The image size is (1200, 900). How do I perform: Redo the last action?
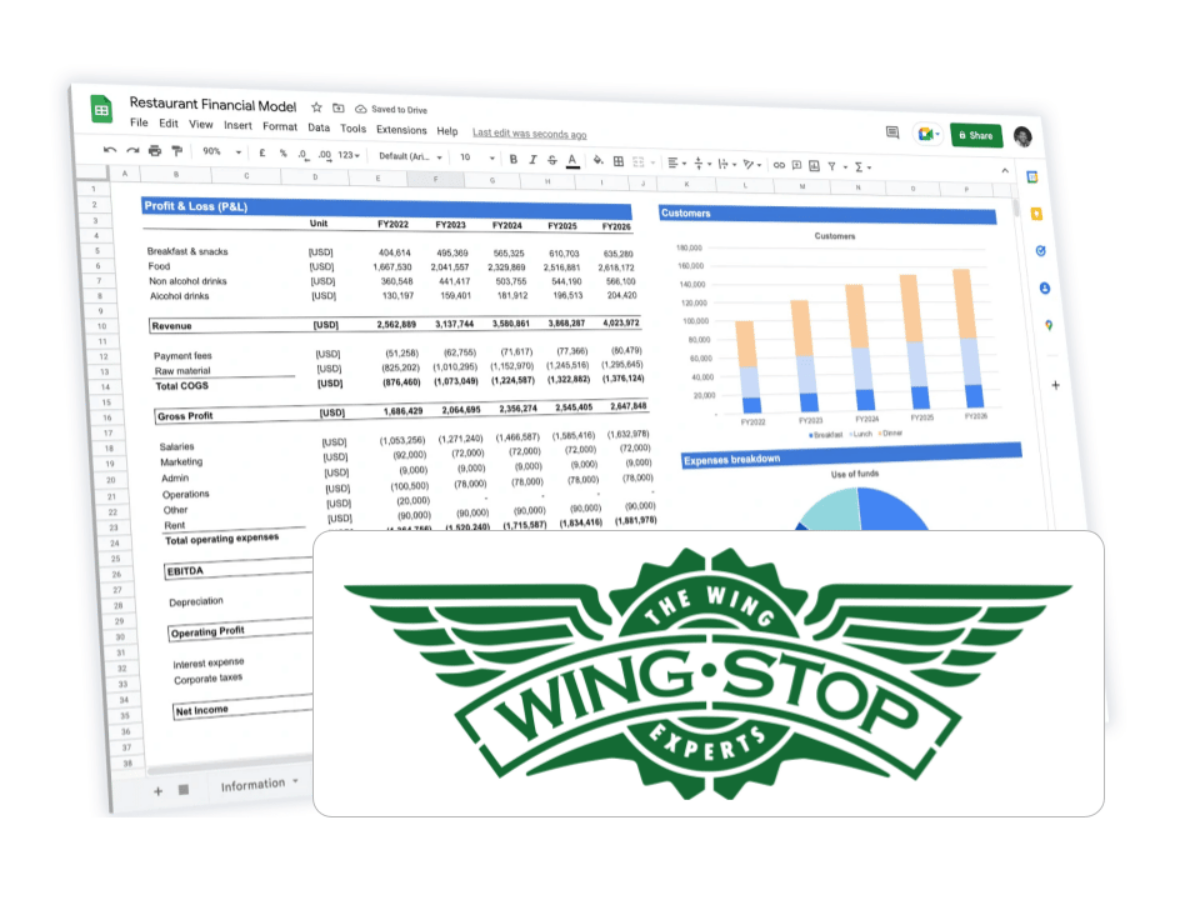pyautogui.click(x=132, y=150)
